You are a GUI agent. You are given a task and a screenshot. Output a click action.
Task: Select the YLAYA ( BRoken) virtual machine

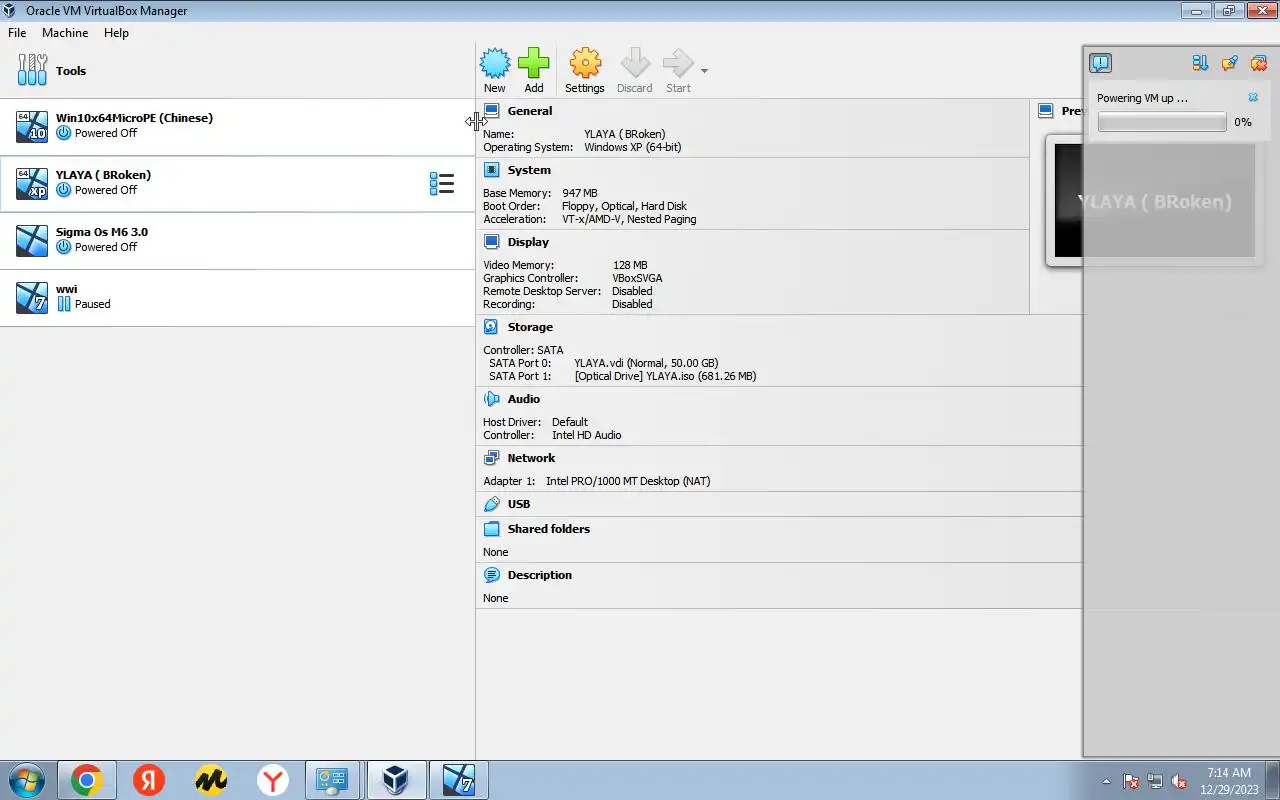237,183
